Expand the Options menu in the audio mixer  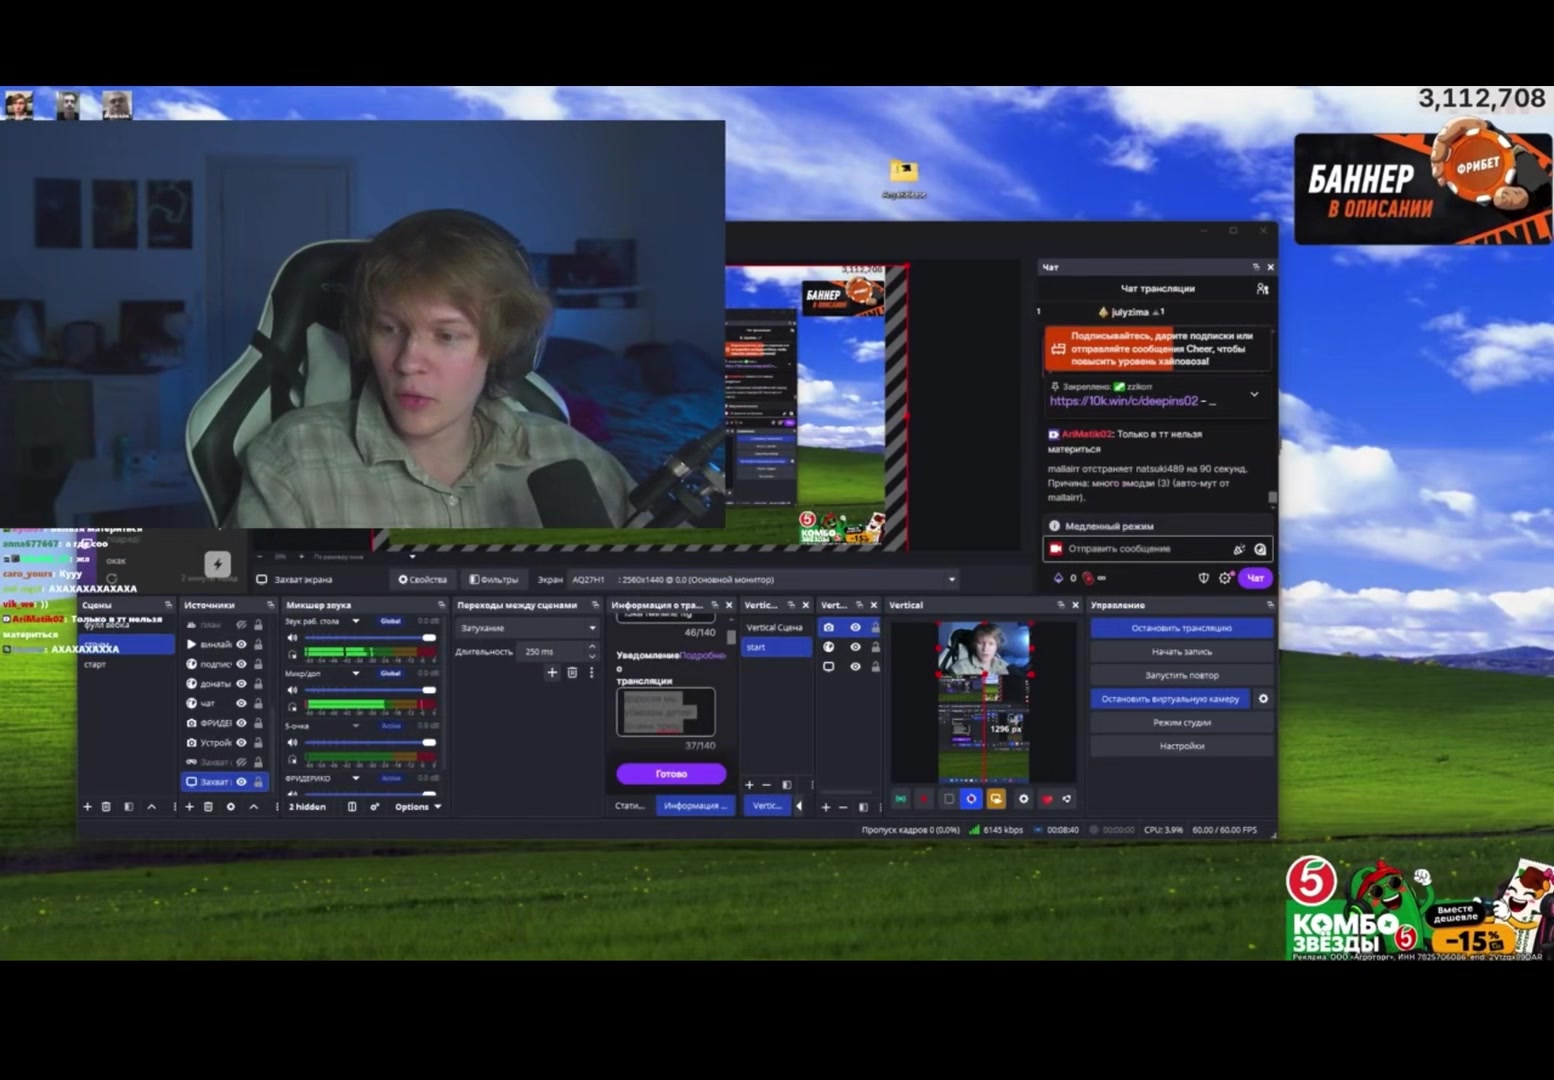coord(418,807)
